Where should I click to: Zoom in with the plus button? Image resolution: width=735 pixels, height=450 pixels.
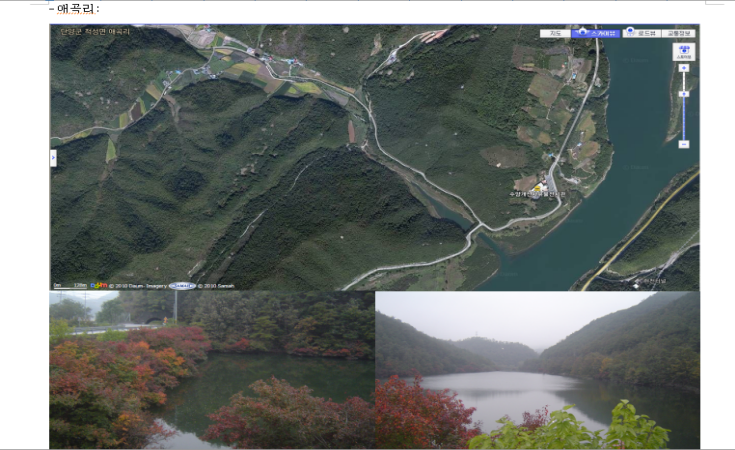click(684, 68)
